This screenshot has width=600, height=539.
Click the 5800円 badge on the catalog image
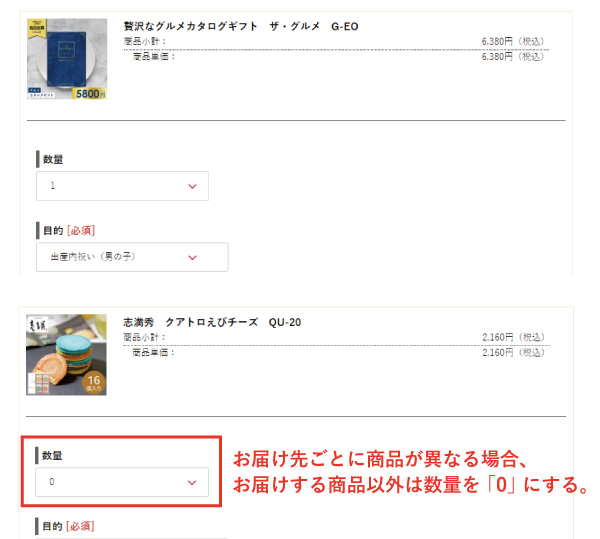90,94
